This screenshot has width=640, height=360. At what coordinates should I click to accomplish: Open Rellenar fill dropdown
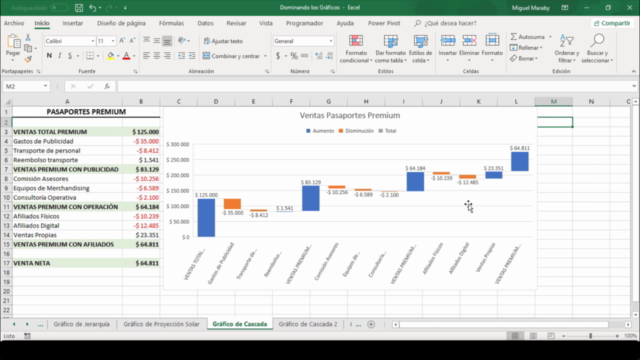[527, 48]
